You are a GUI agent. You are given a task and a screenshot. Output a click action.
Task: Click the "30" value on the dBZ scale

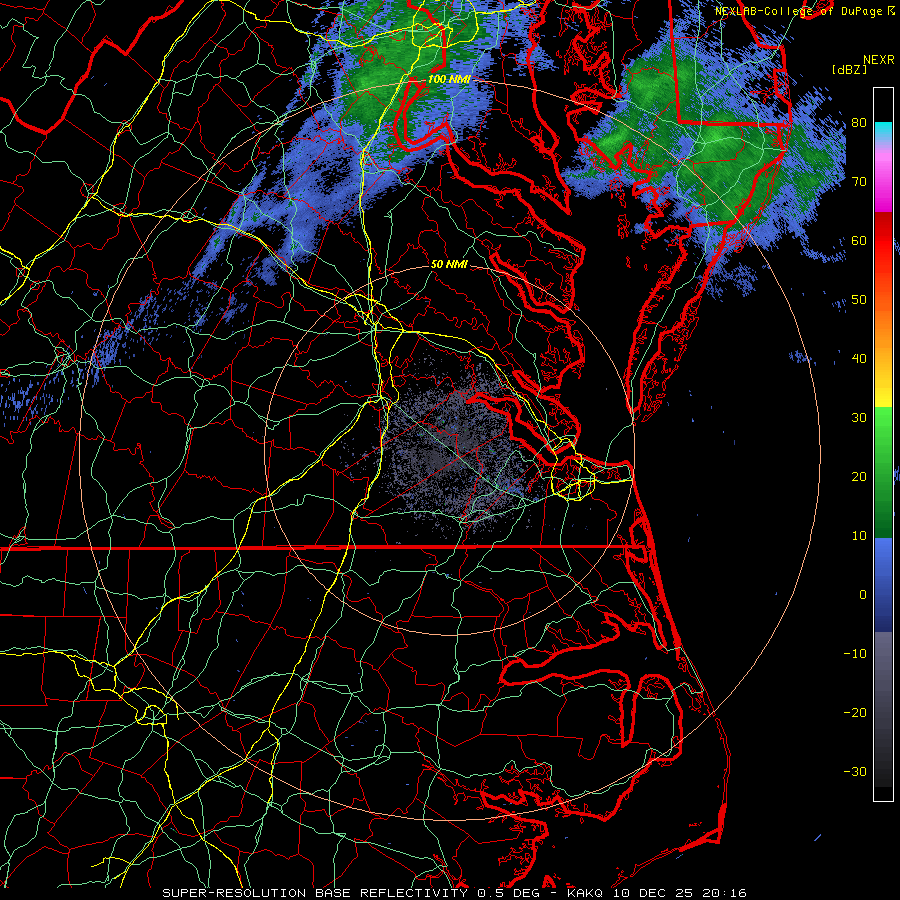pos(859,418)
